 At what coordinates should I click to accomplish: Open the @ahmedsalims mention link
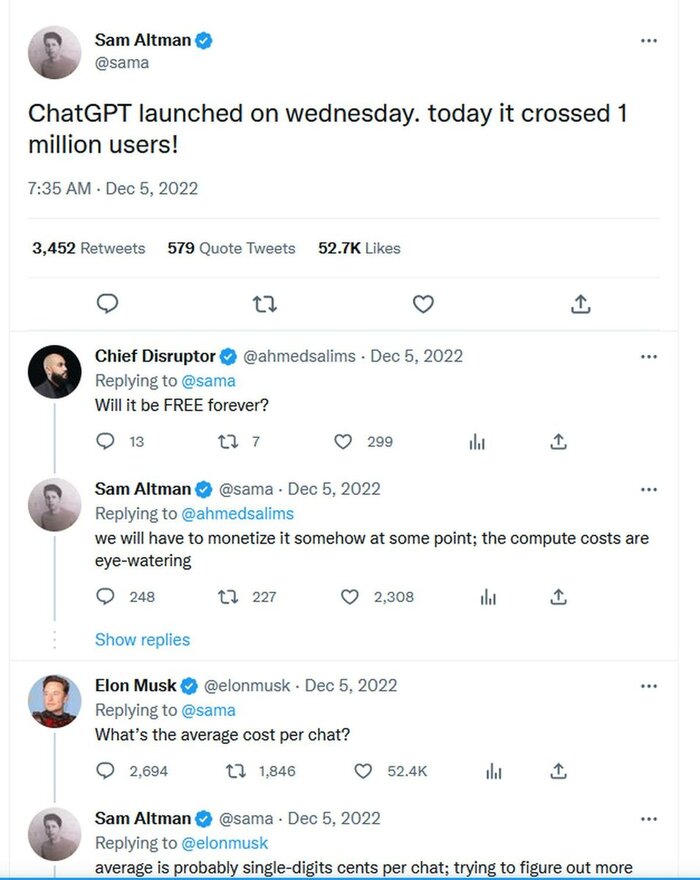237,514
